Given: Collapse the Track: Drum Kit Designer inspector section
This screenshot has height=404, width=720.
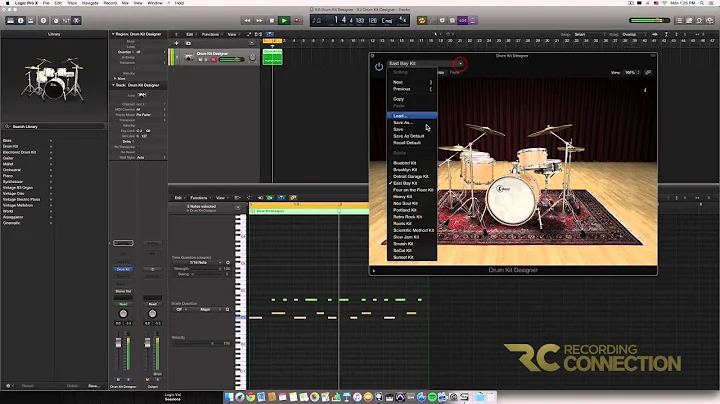Looking at the screenshot, I should pyautogui.click(x=113, y=85).
